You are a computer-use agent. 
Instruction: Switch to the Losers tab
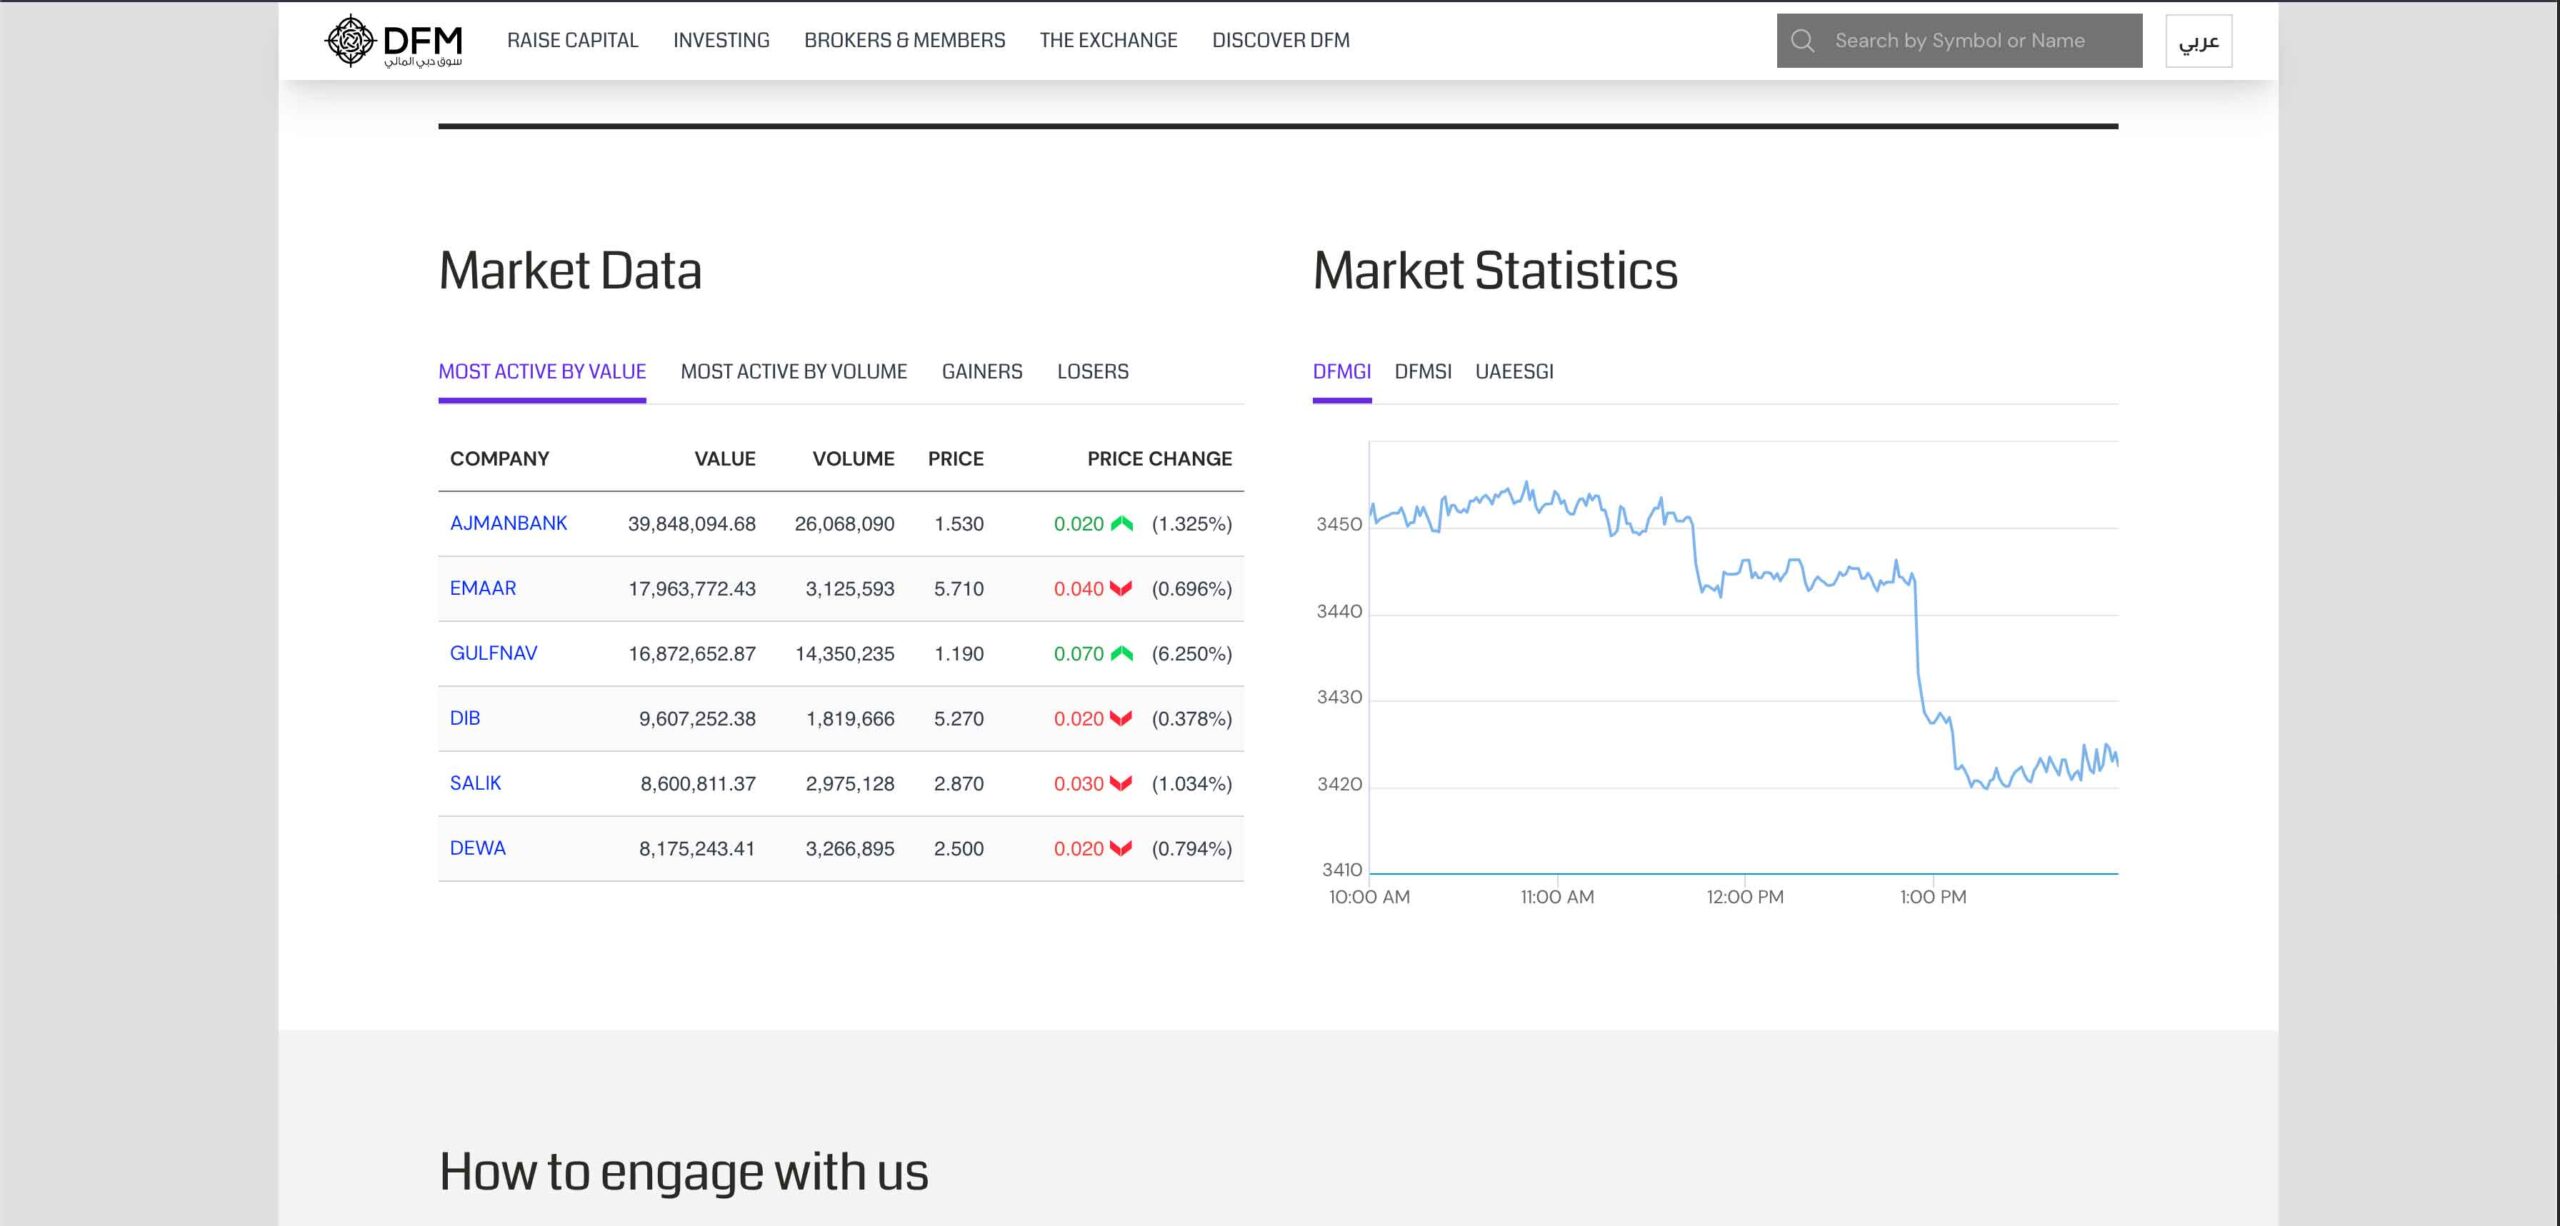[x=1093, y=372]
